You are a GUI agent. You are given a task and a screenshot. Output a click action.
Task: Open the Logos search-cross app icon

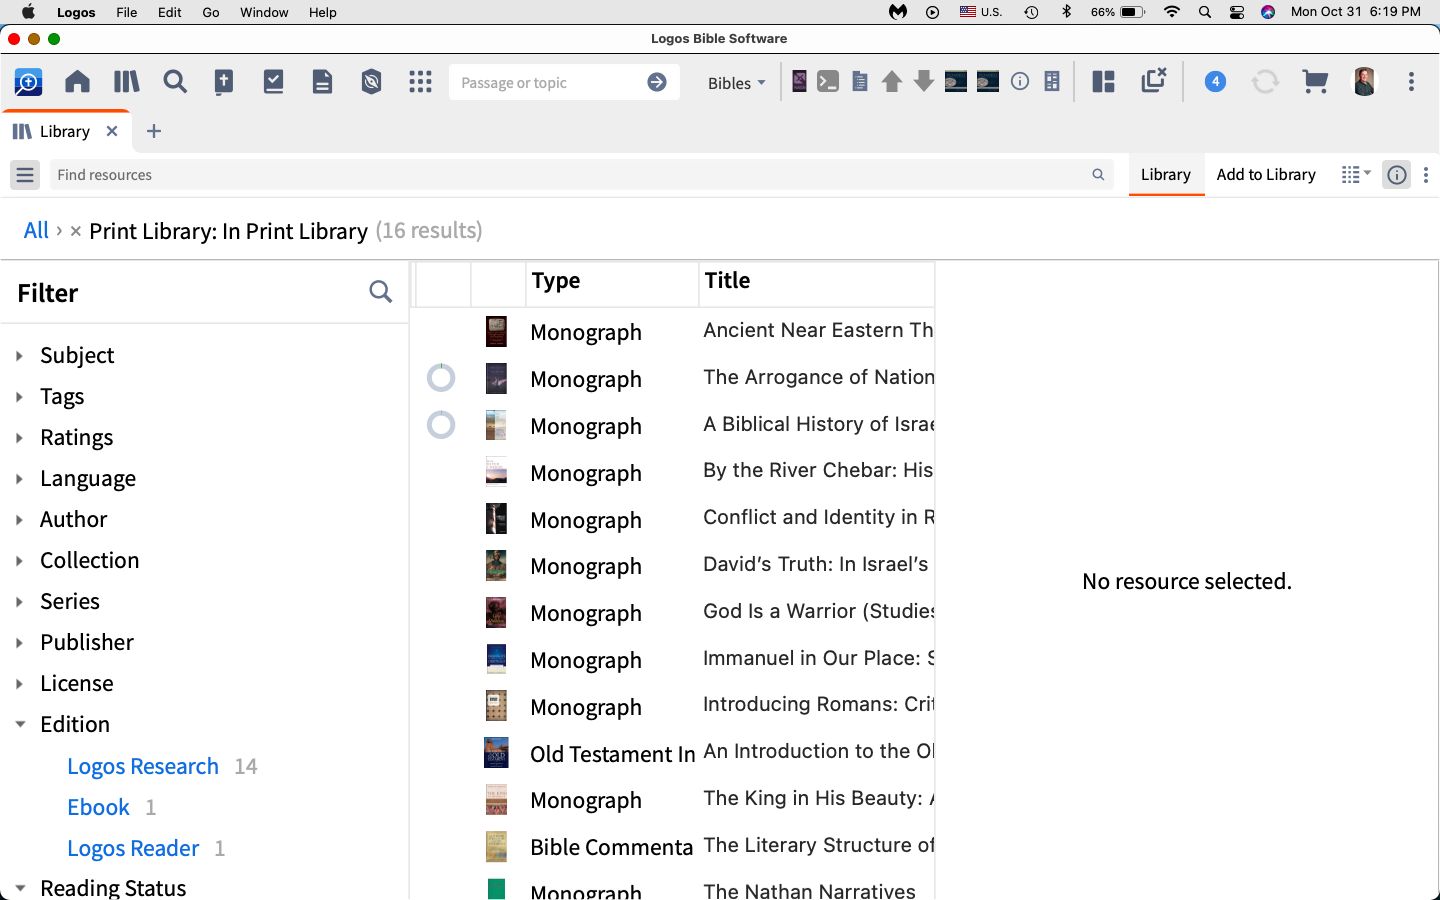(28, 82)
